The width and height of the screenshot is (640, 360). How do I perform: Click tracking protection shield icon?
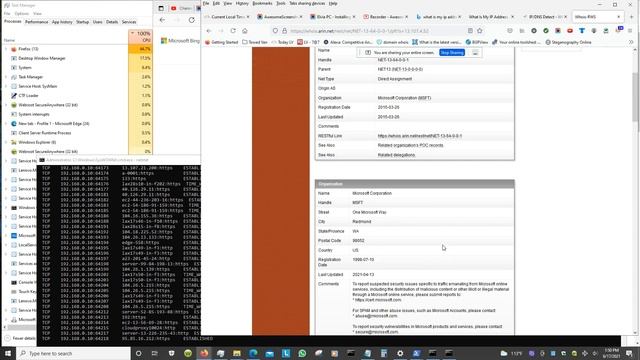pyautogui.click(x=275, y=31)
